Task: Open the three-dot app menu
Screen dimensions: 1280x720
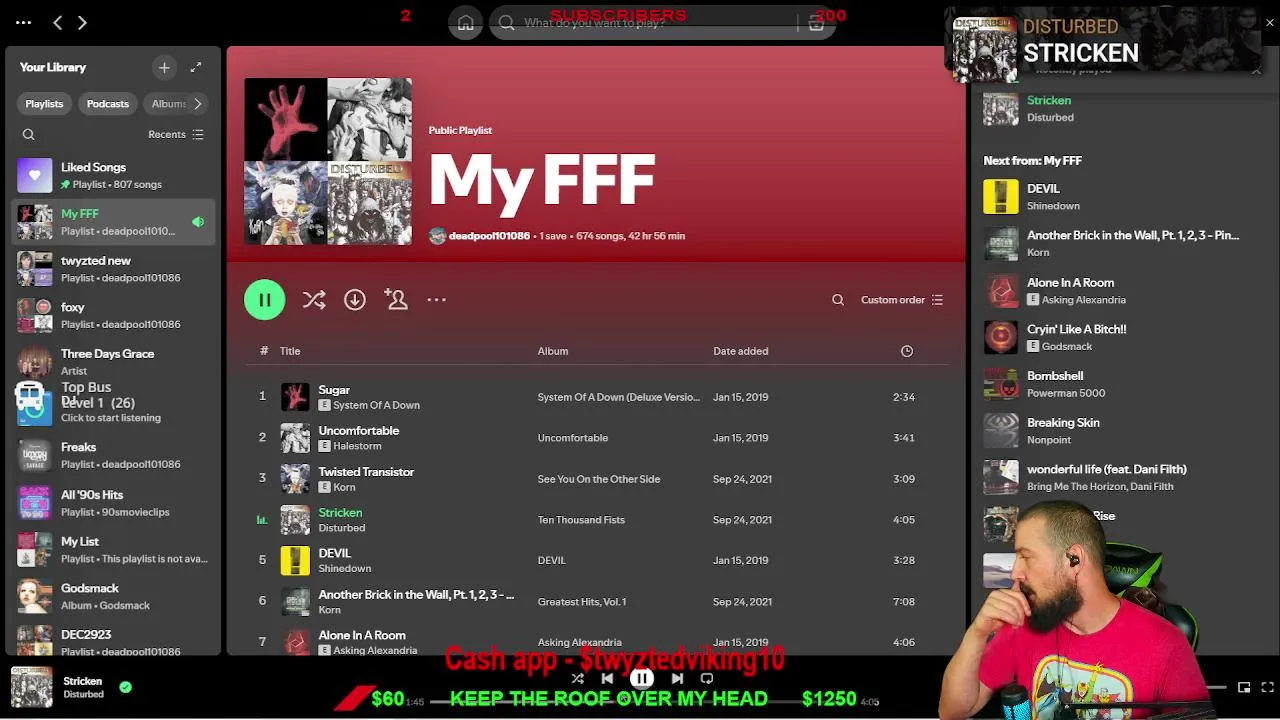Action: tap(23, 22)
